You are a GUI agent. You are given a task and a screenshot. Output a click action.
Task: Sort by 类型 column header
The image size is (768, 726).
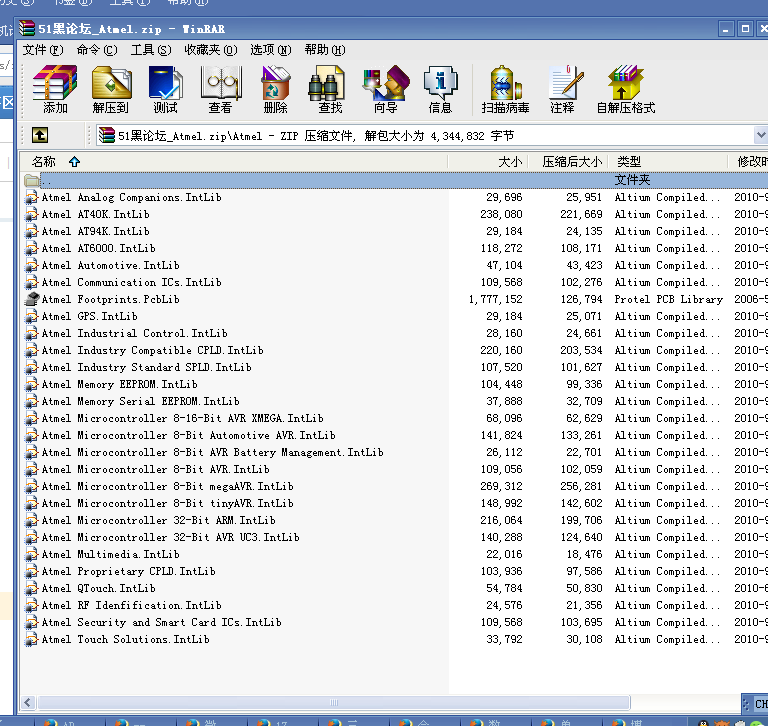(668, 162)
